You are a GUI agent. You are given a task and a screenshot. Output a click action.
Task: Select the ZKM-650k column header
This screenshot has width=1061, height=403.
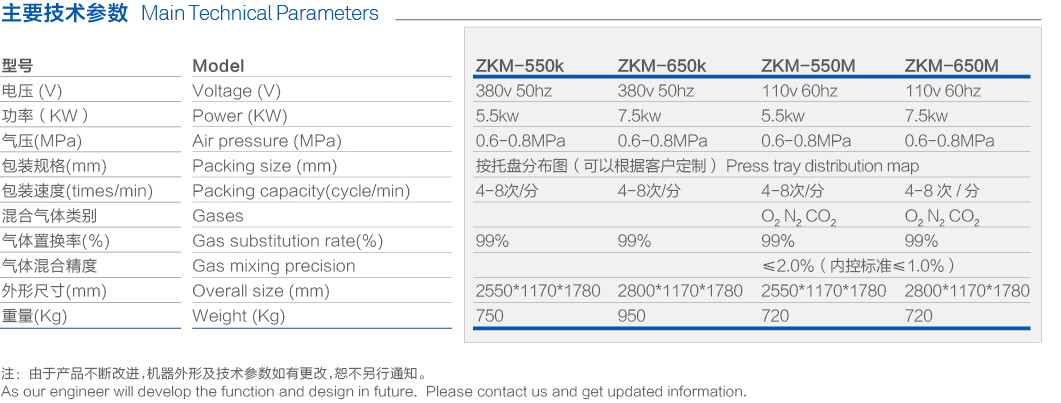[662, 66]
